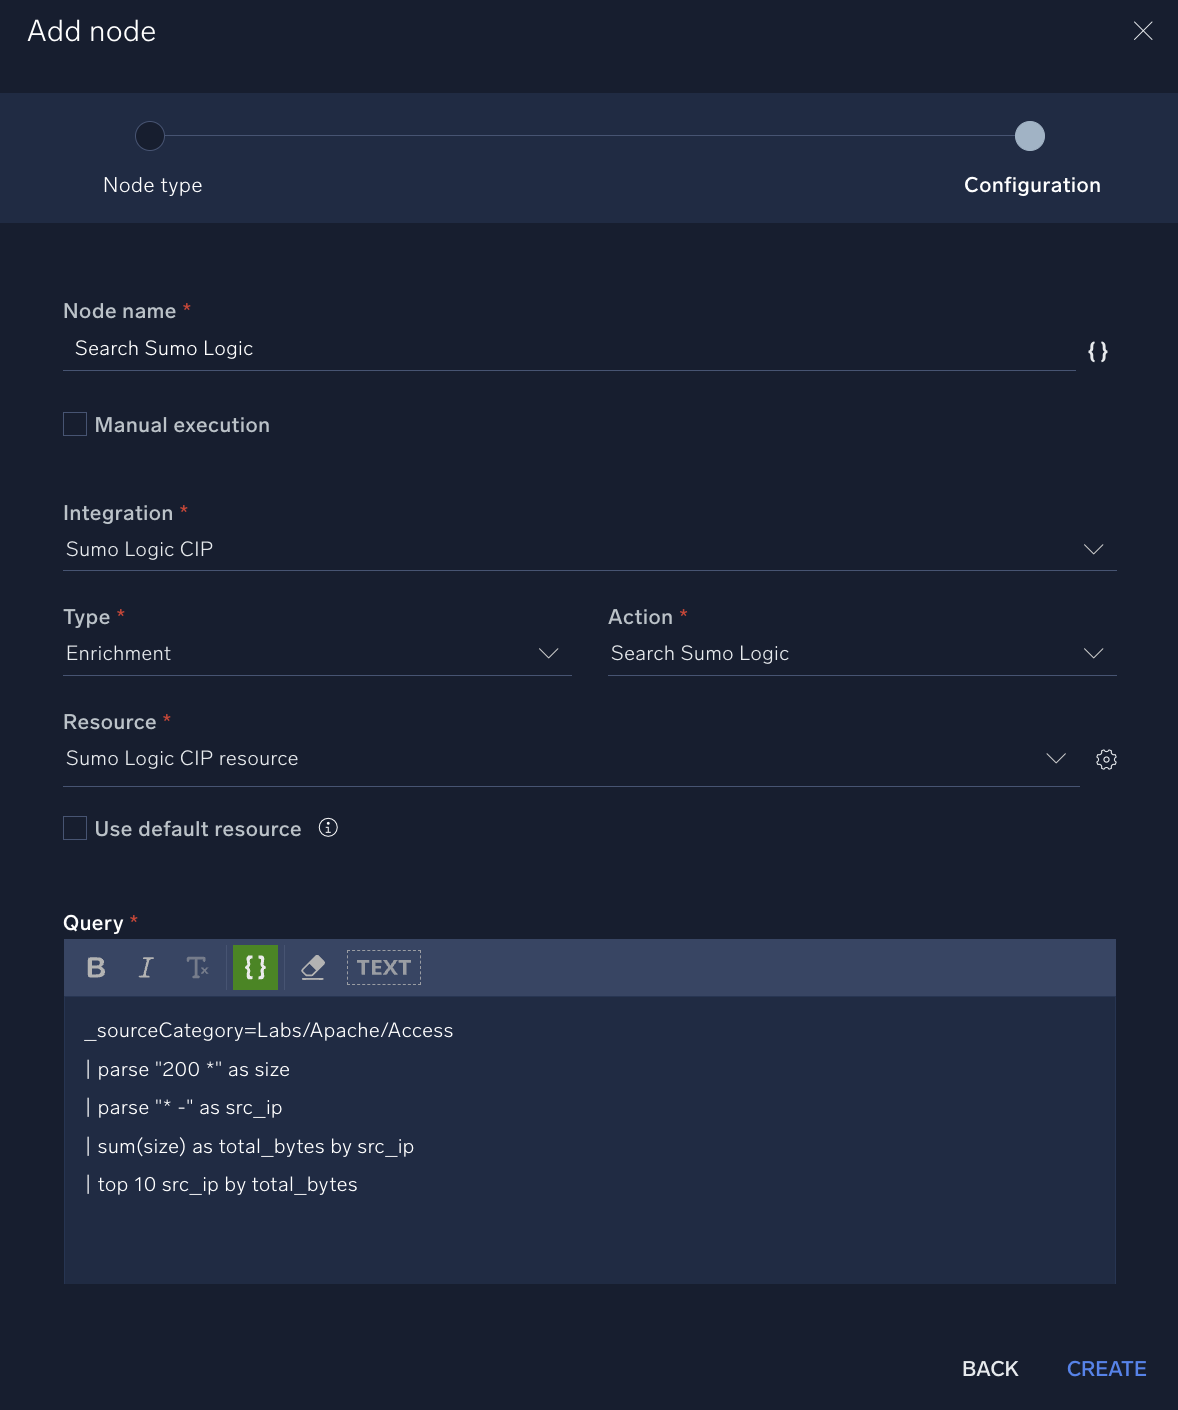Viewport: 1178px width, 1410px height.
Task: Click the eraser icon in Query toolbar
Action: click(313, 967)
